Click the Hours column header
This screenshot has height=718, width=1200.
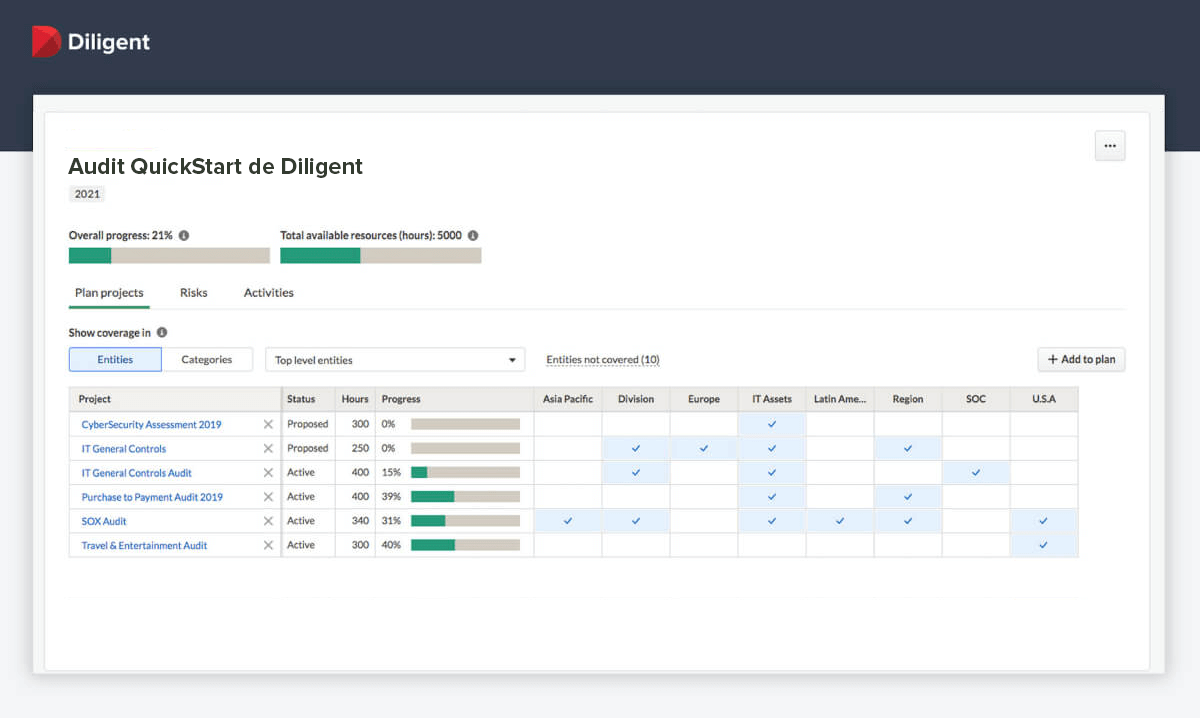355,399
